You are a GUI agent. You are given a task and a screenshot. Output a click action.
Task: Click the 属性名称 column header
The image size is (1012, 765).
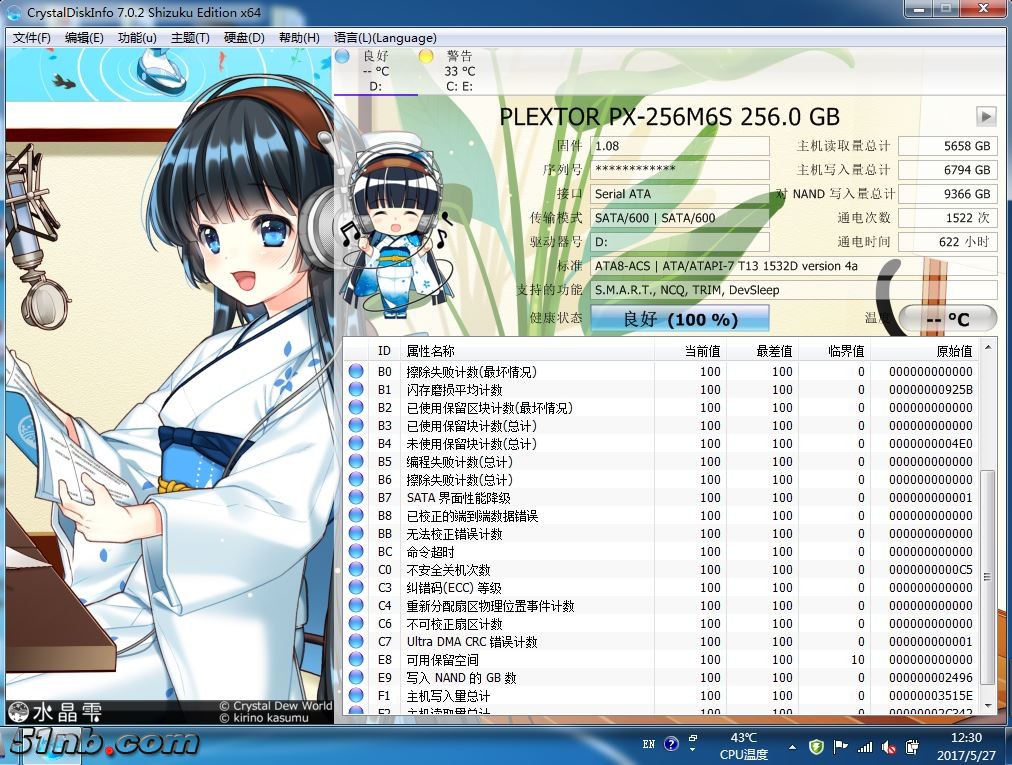coord(527,351)
